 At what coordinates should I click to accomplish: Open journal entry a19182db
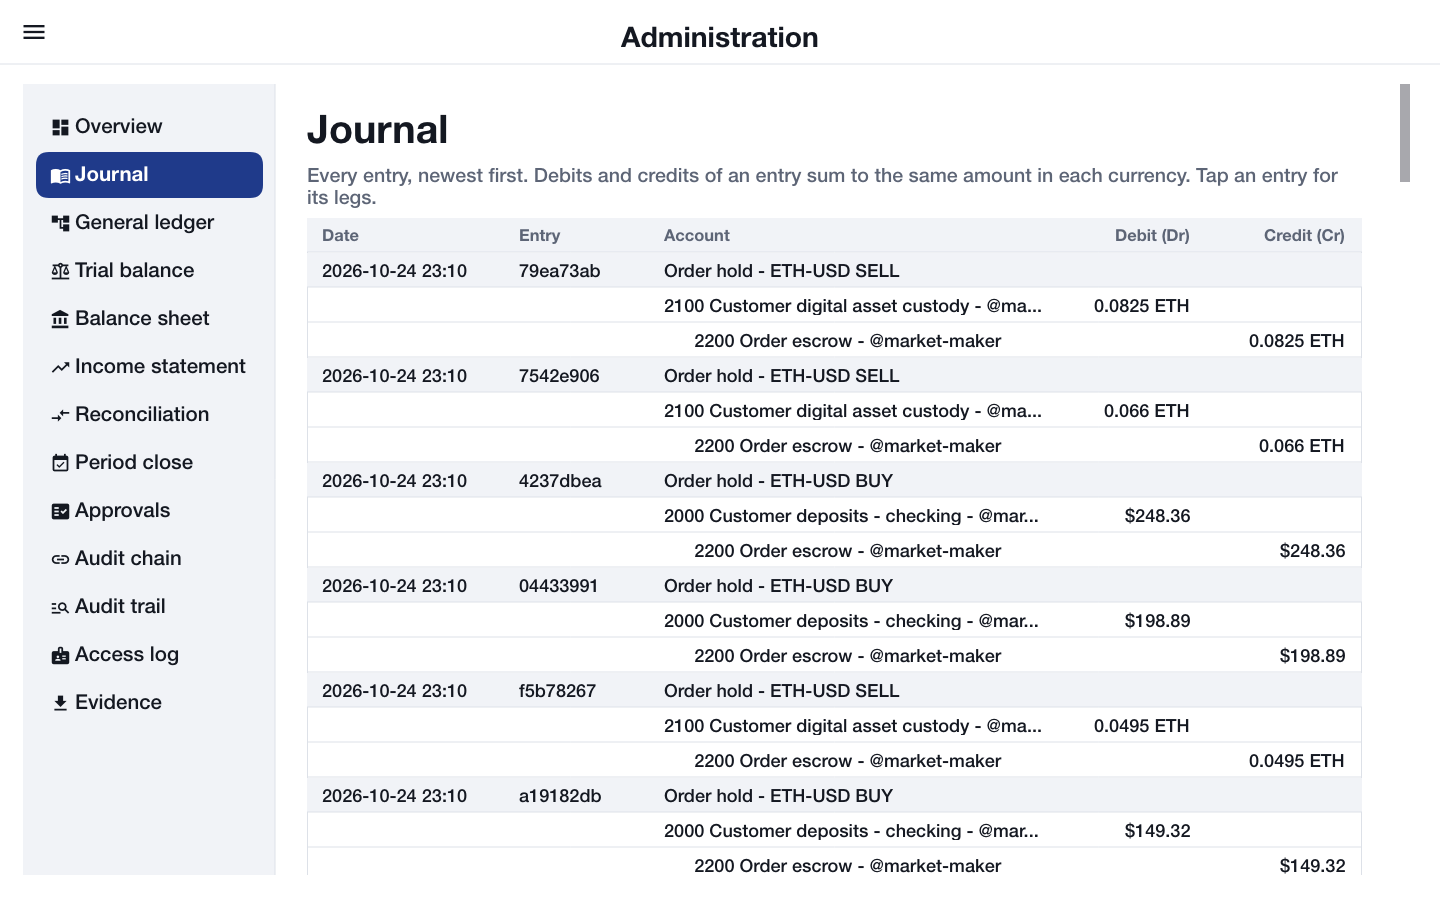coord(834,796)
